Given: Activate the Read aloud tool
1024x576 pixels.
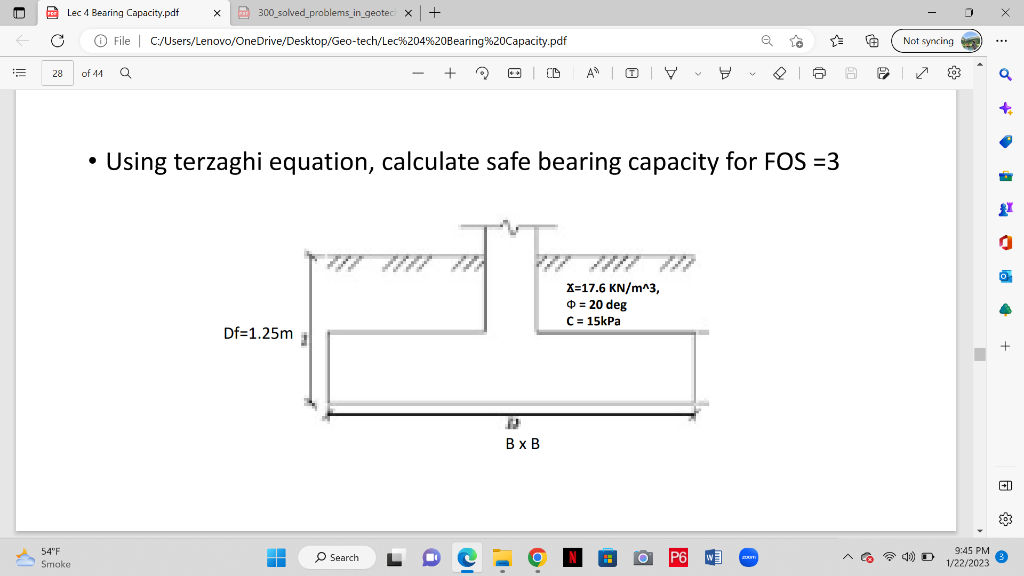Looking at the screenshot, I should pyautogui.click(x=595, y=73).
